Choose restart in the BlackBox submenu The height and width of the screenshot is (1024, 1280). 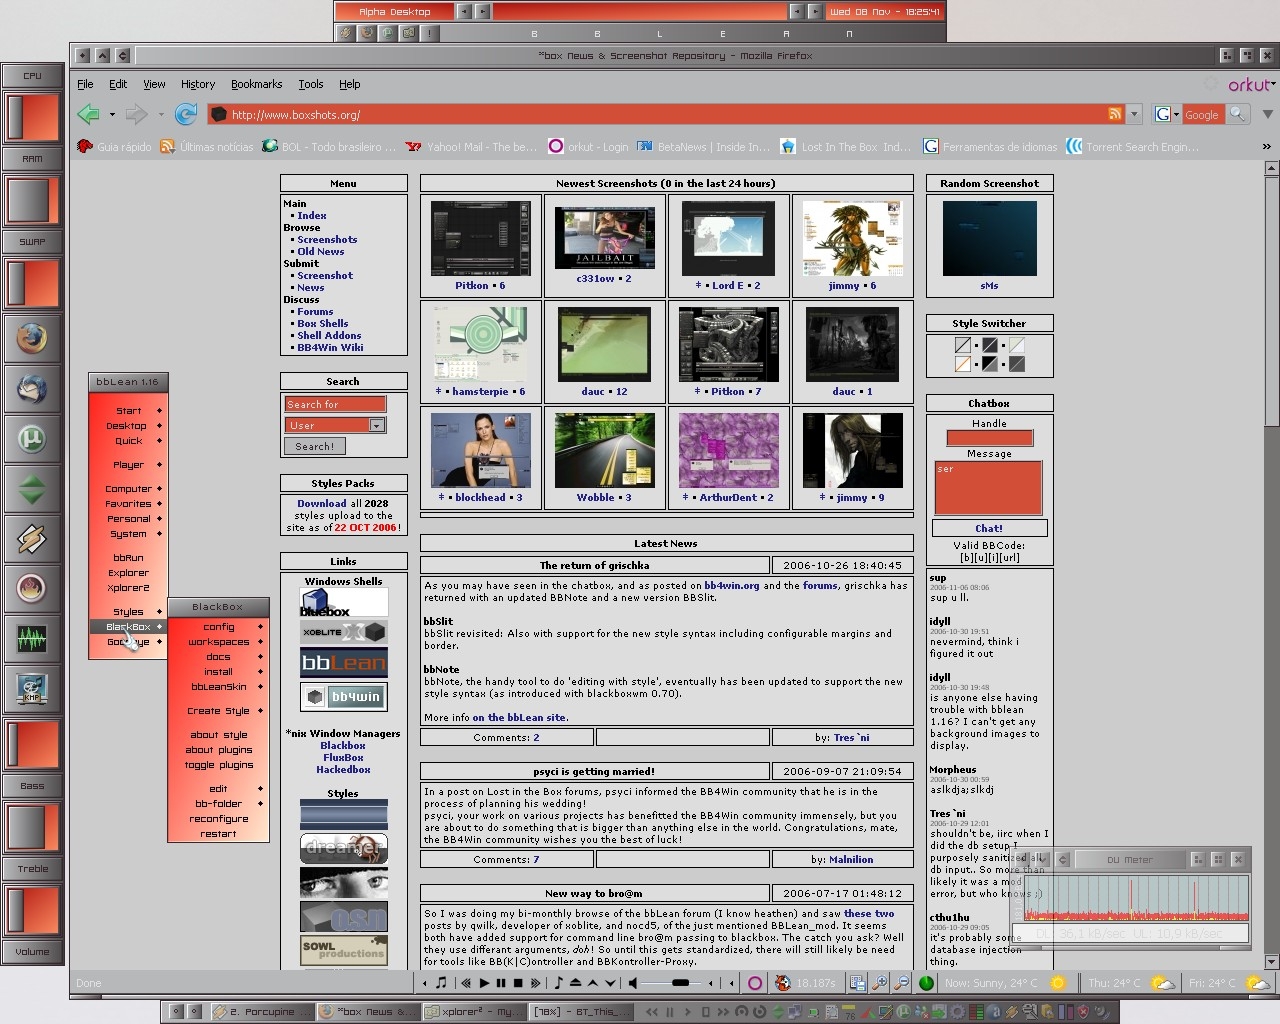(218, 834)
